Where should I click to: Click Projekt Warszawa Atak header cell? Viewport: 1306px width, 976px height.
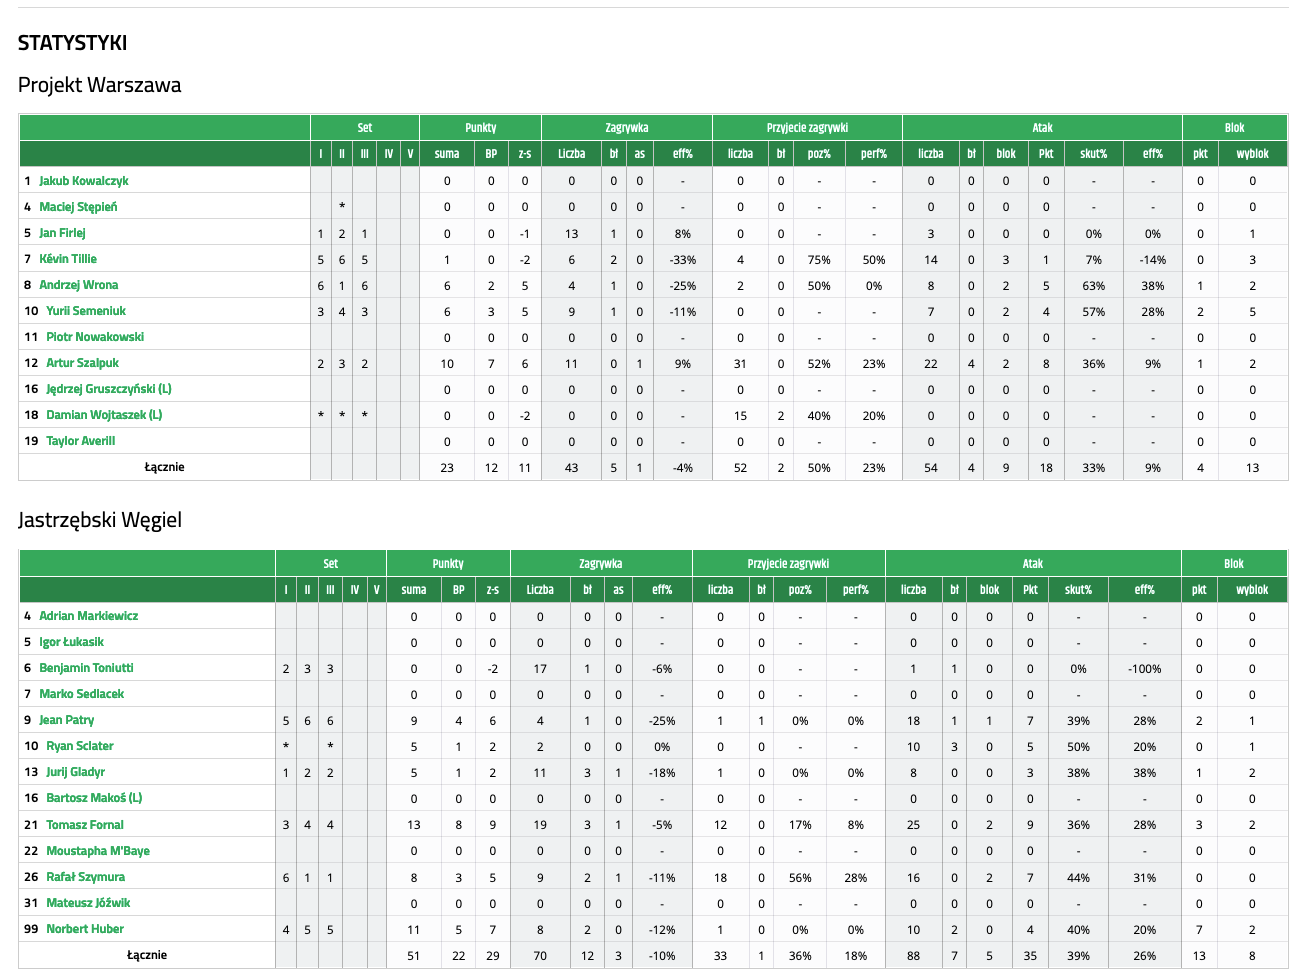tap(1042, 128)
